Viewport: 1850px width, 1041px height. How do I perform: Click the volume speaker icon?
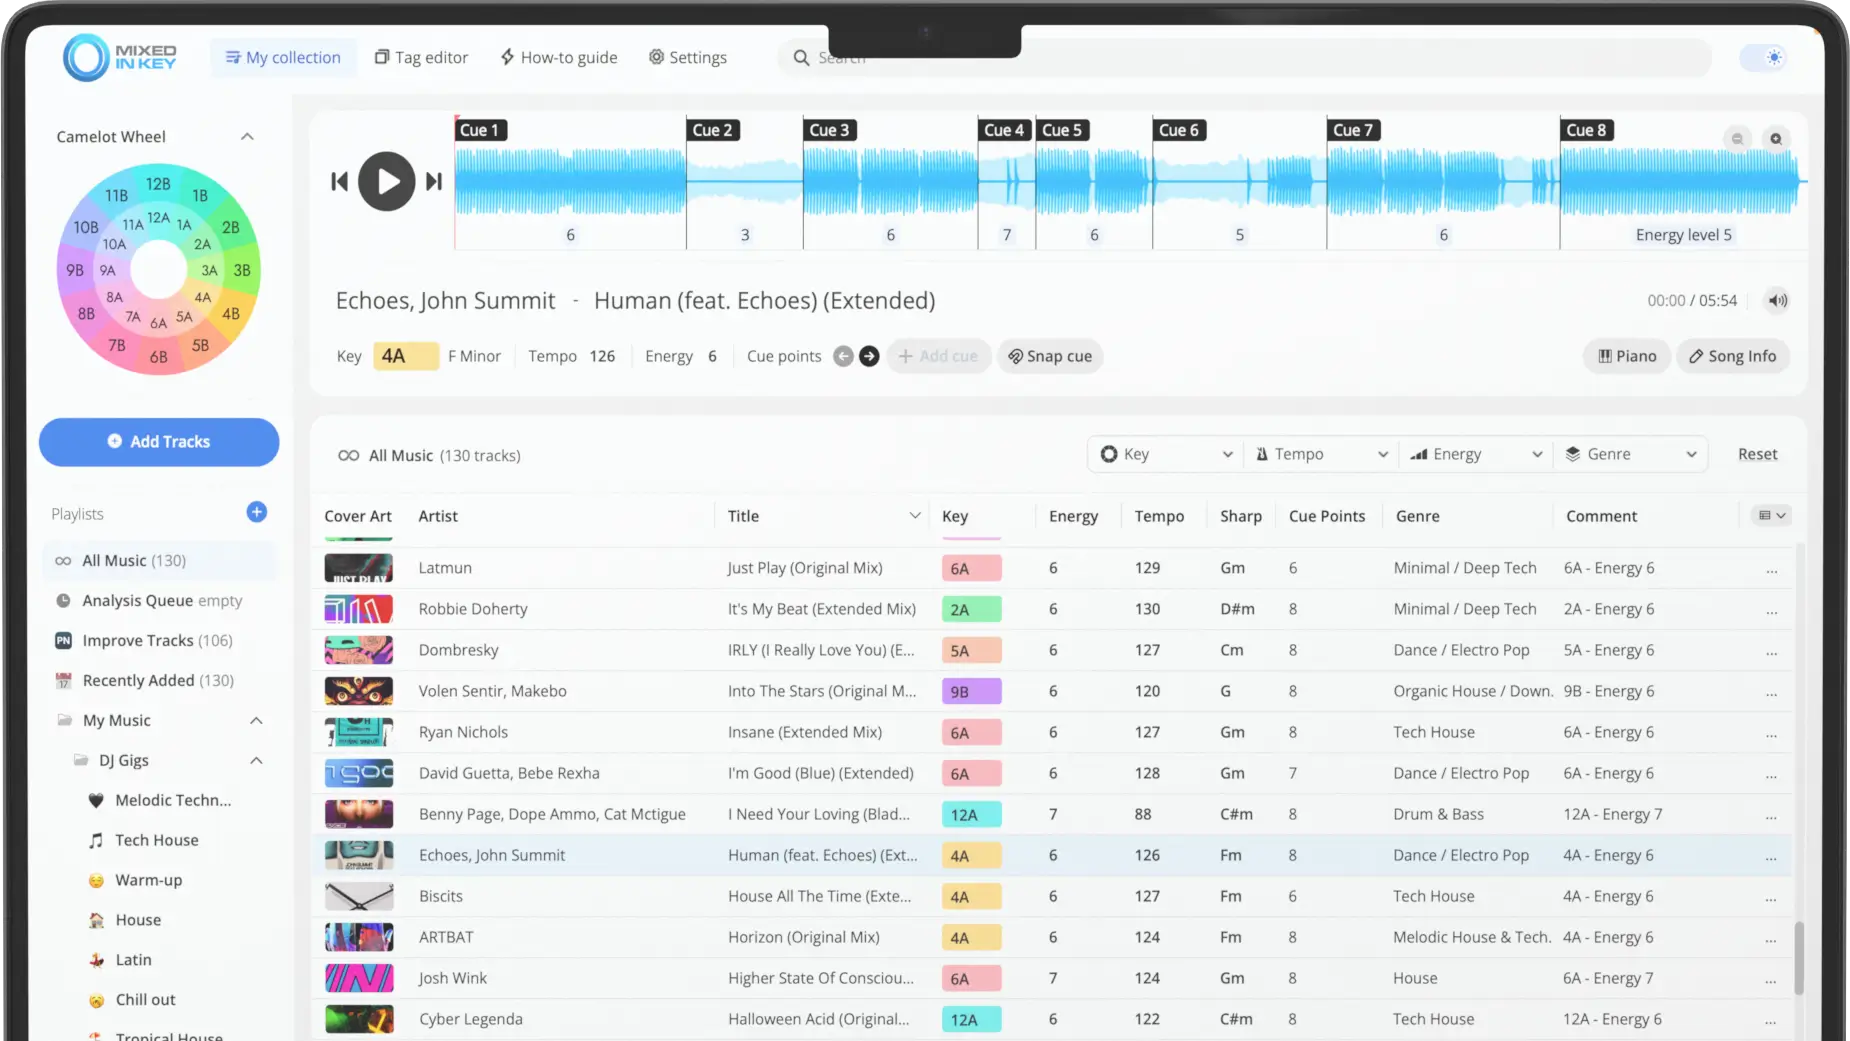tap(1777, 300)
